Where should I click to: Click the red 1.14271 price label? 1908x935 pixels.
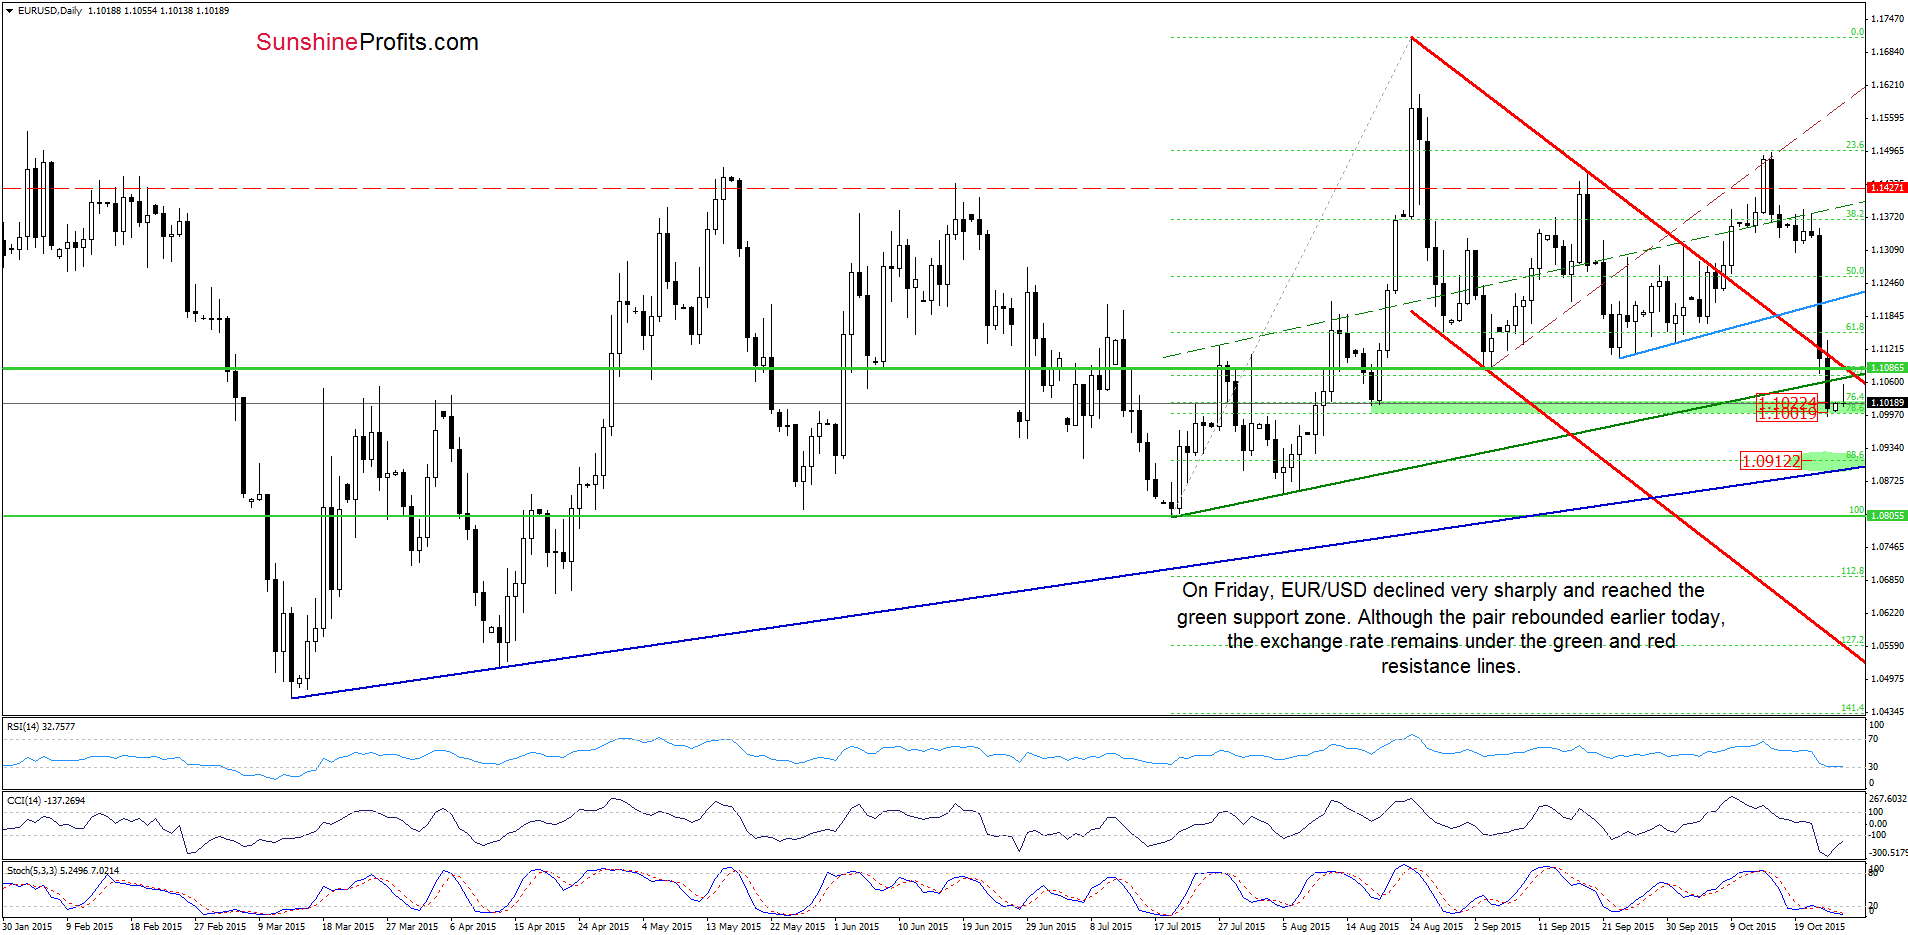pos(1887,188)
